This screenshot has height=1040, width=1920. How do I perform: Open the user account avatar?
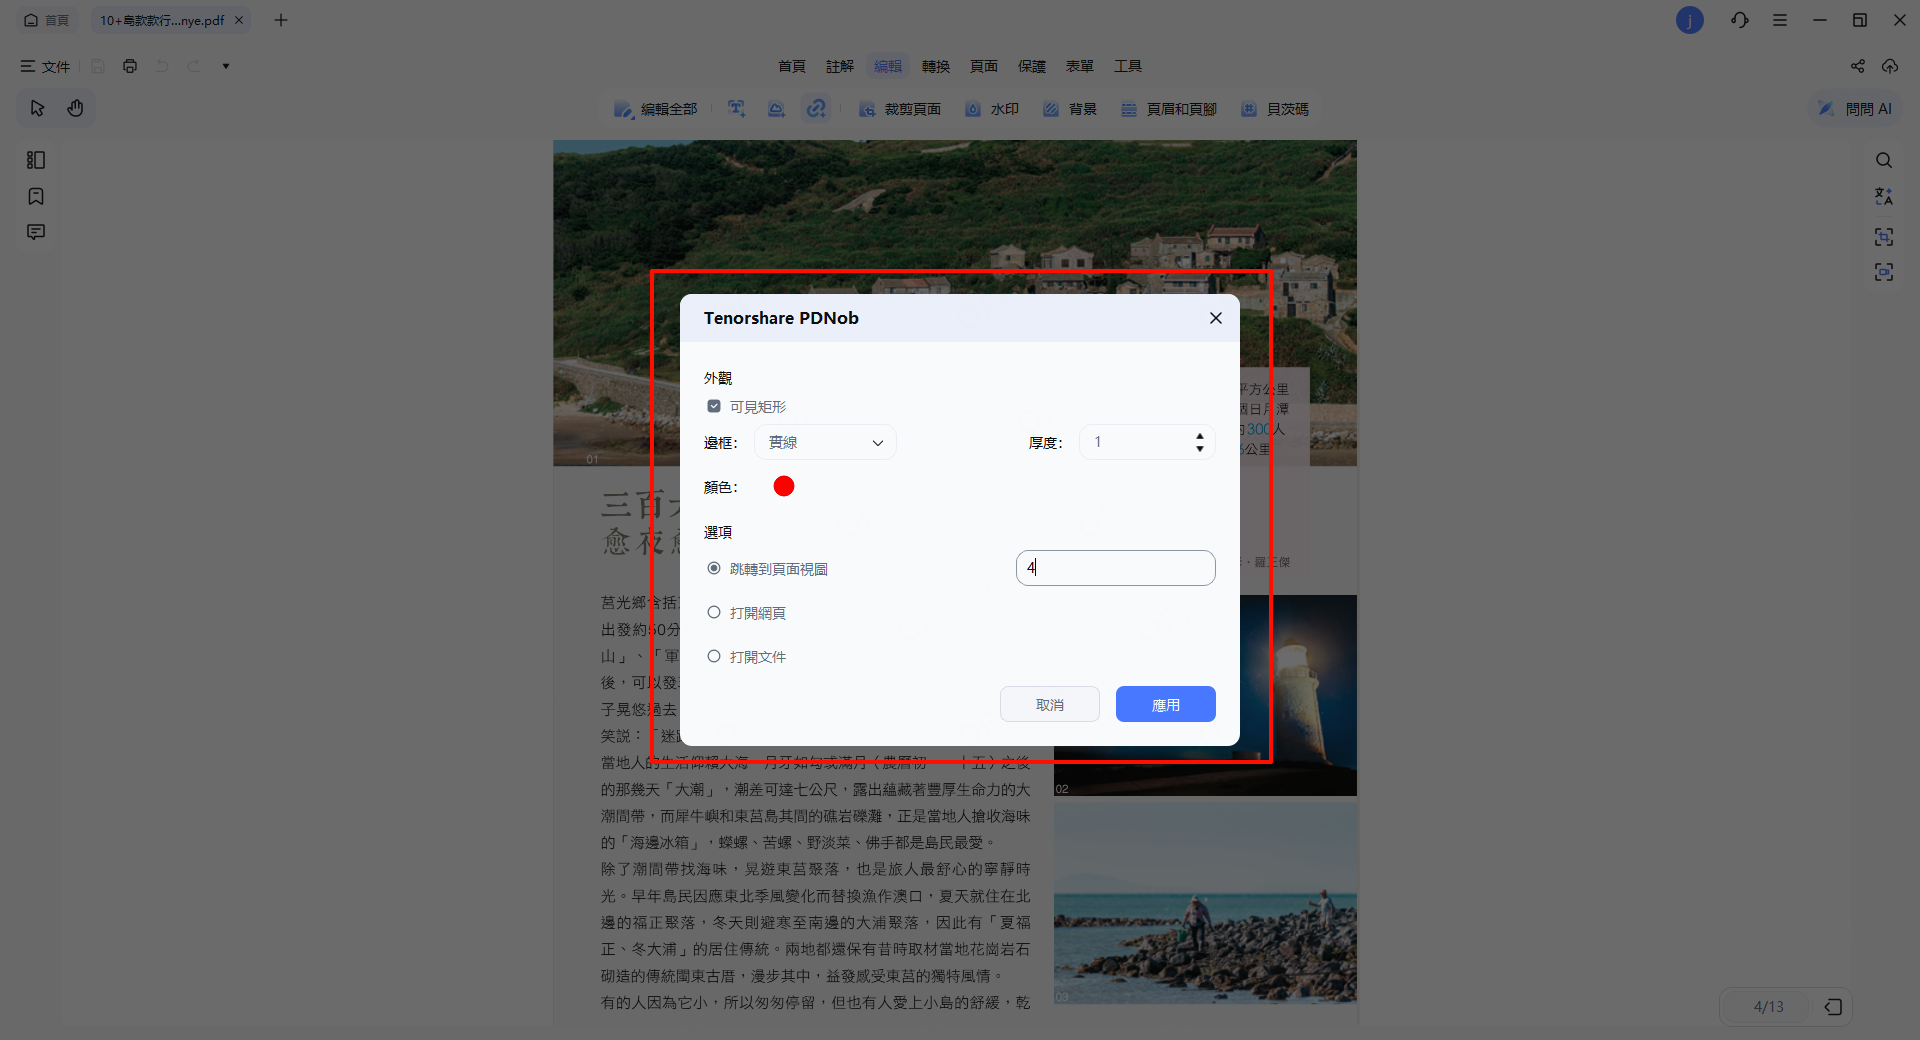tap(1690, 20)
